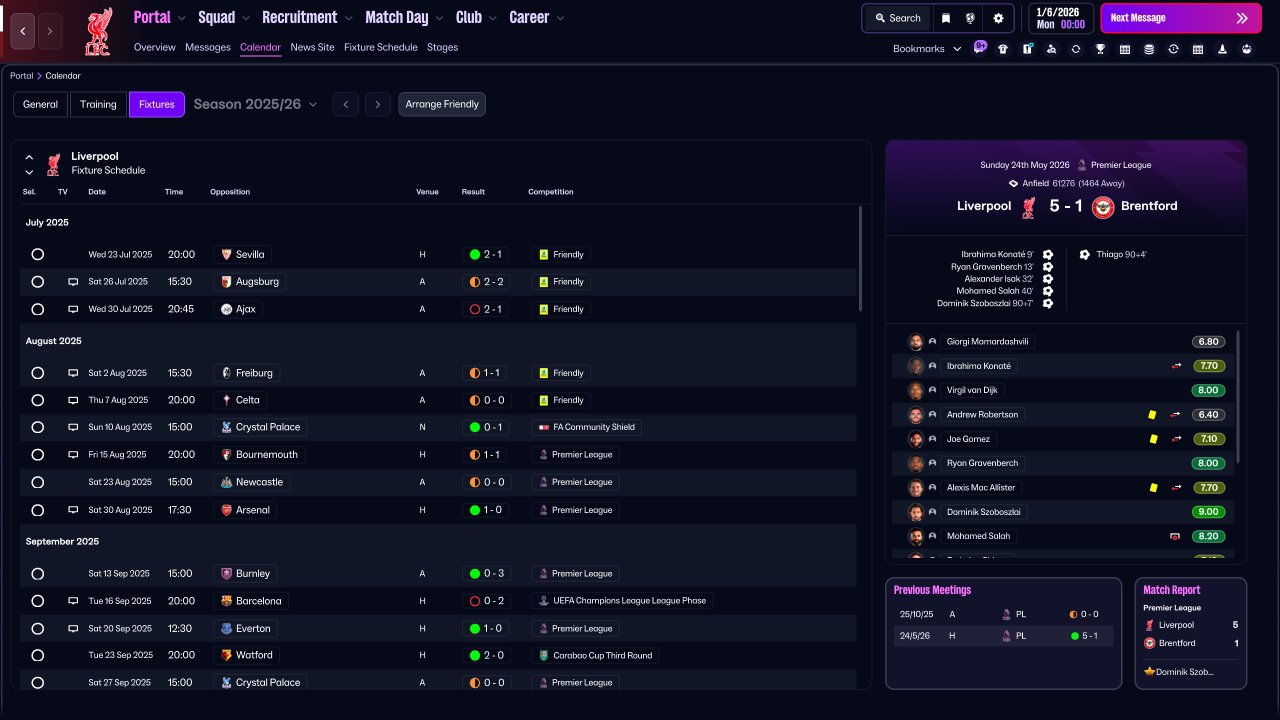
Task: Click Dominik Szoboszlai's 9.00 rating
Action: [1208, 512]
